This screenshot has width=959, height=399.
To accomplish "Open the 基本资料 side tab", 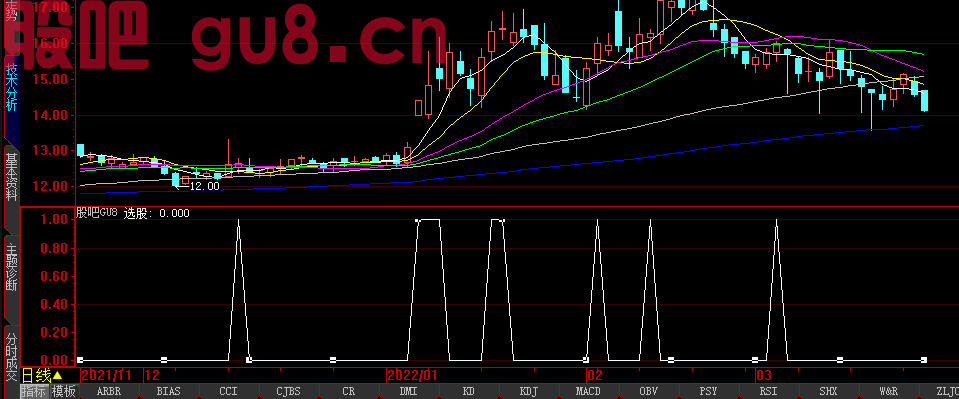I will (12, 178).
